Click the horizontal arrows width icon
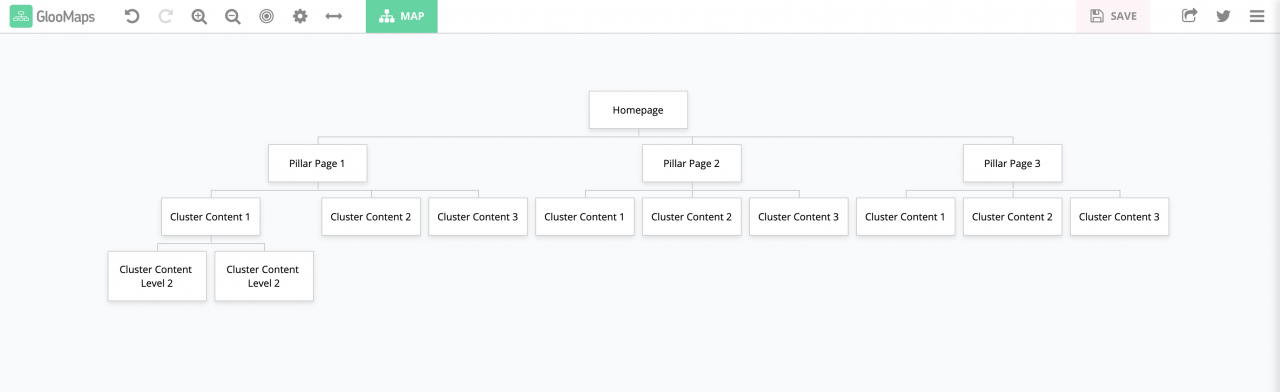Image resolution: width=1280 pixels, height=392 pixels. 334,16
